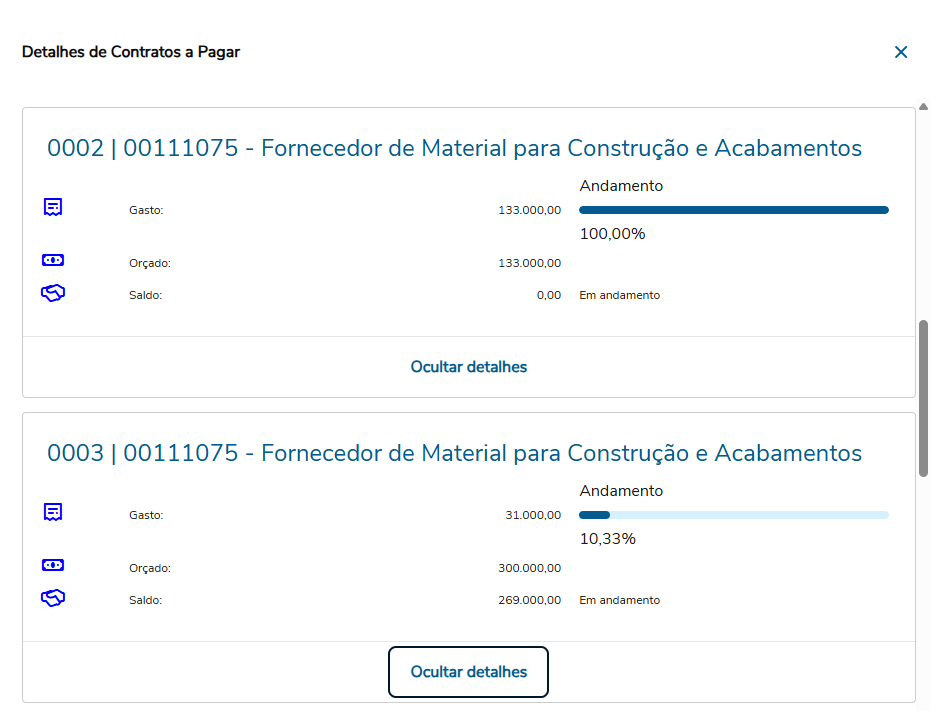Open the contract 0002 title link
Image resolution: width=930 pixels, height=711 pixels.
tap(454, 149)
